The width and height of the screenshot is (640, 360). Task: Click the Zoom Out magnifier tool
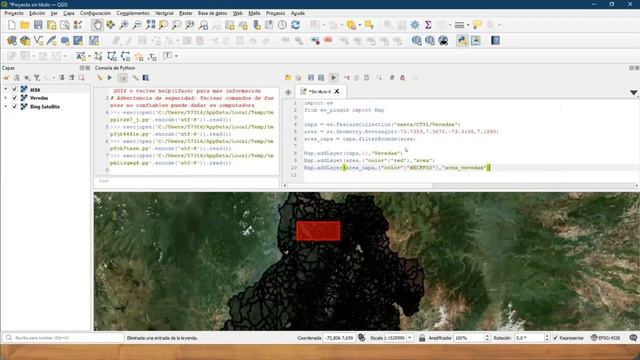[x=137, y=25]
